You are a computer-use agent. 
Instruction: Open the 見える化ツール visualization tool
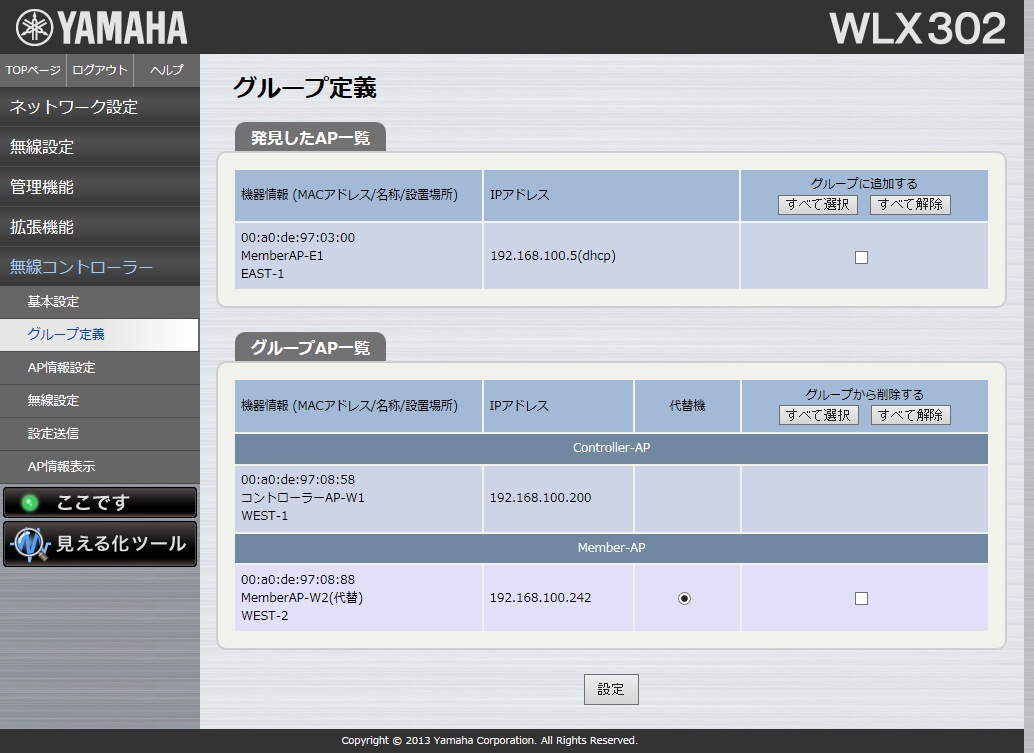[100, 544]
